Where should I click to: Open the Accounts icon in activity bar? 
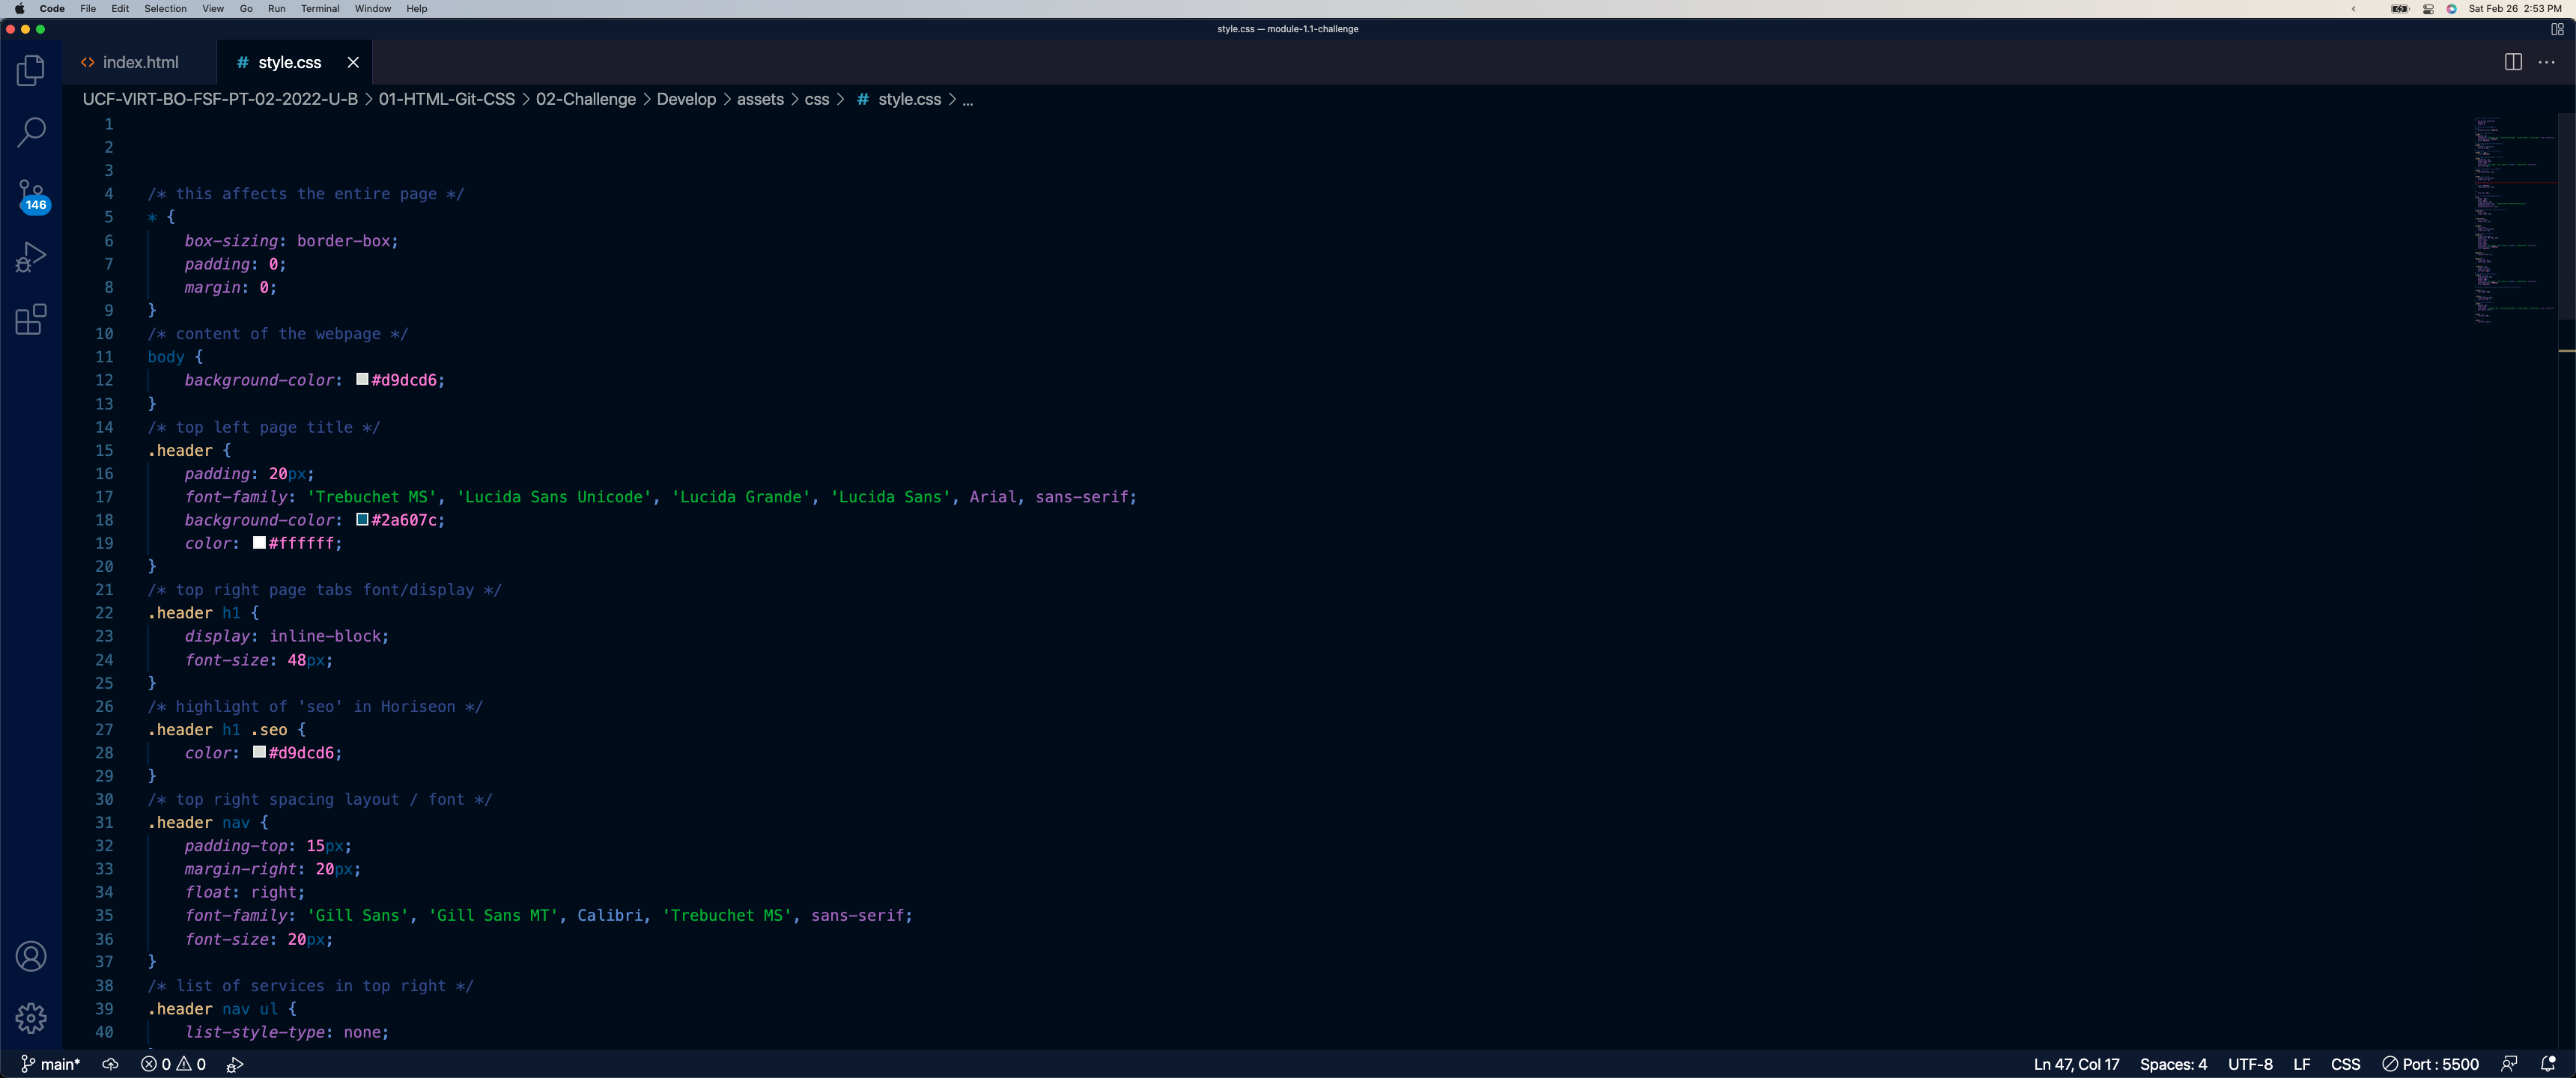tap(31, 956)
